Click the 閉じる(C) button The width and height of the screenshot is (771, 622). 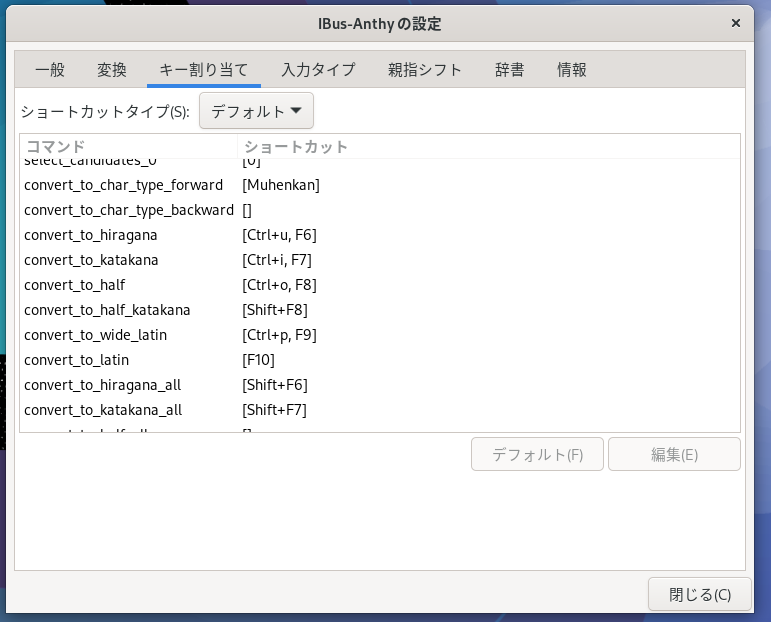pos(700,594)
